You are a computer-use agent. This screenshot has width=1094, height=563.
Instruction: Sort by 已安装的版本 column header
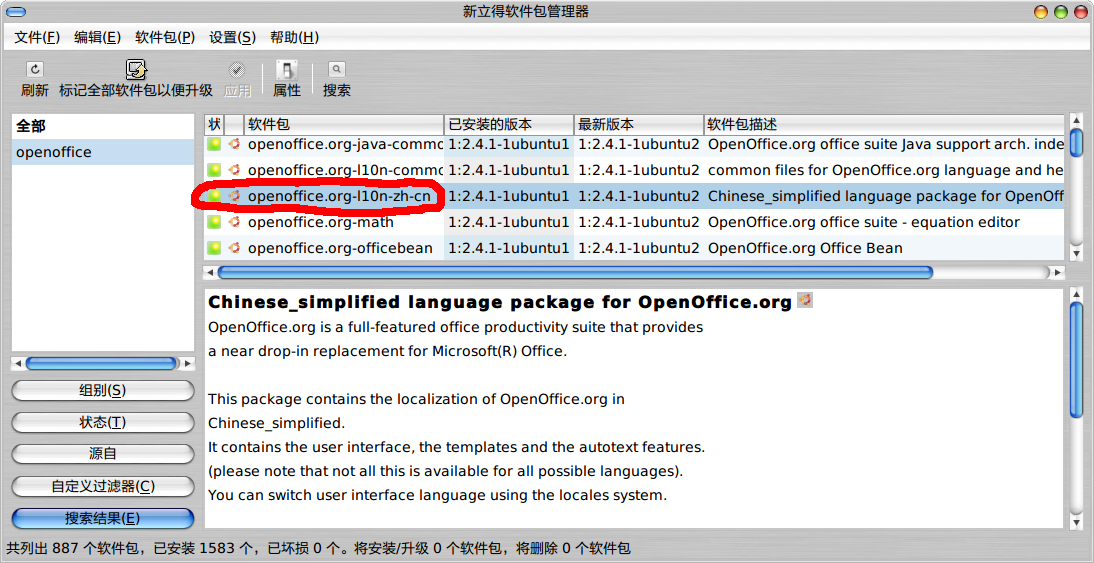click(509, 125)
